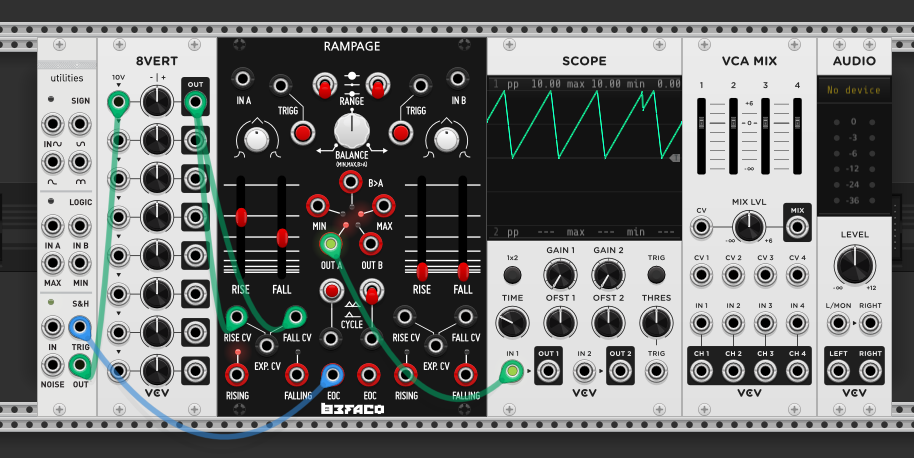Click the VCA MIX IN 1 jack
The height and width of the screenshot is (458, 914).
[701, 323]
